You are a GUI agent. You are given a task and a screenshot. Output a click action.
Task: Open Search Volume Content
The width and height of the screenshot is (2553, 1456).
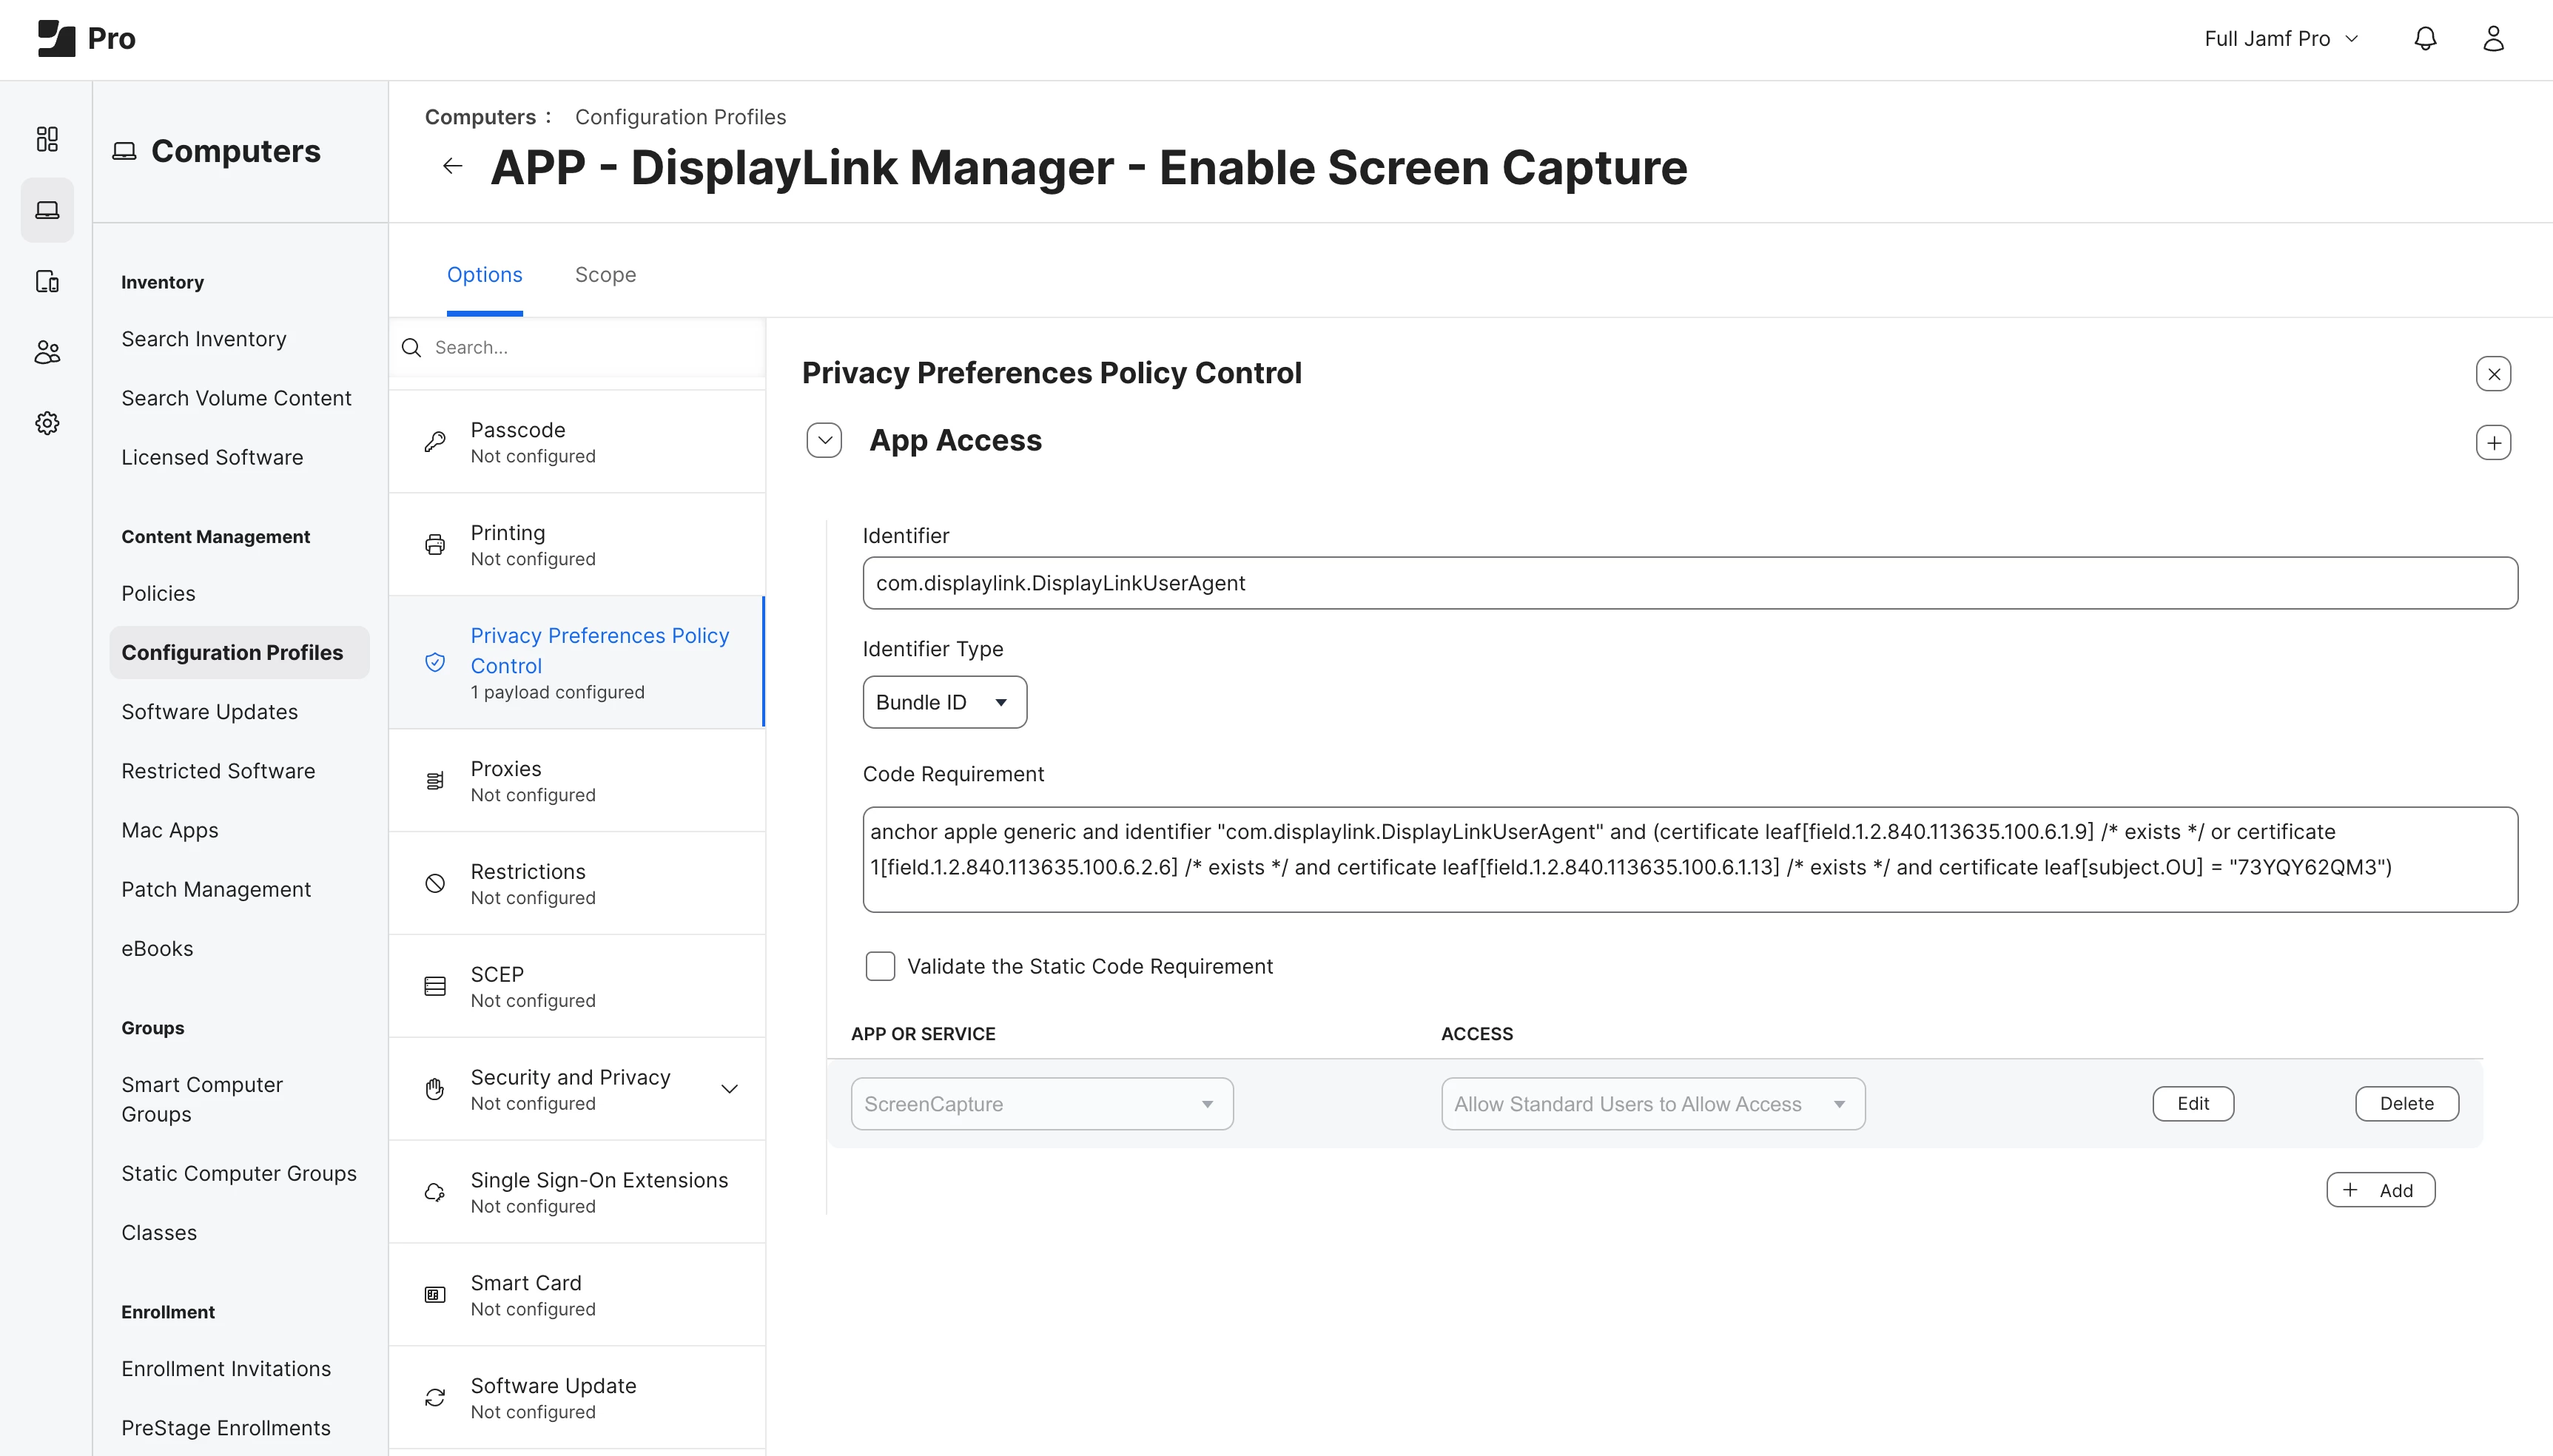click(237, 398)
